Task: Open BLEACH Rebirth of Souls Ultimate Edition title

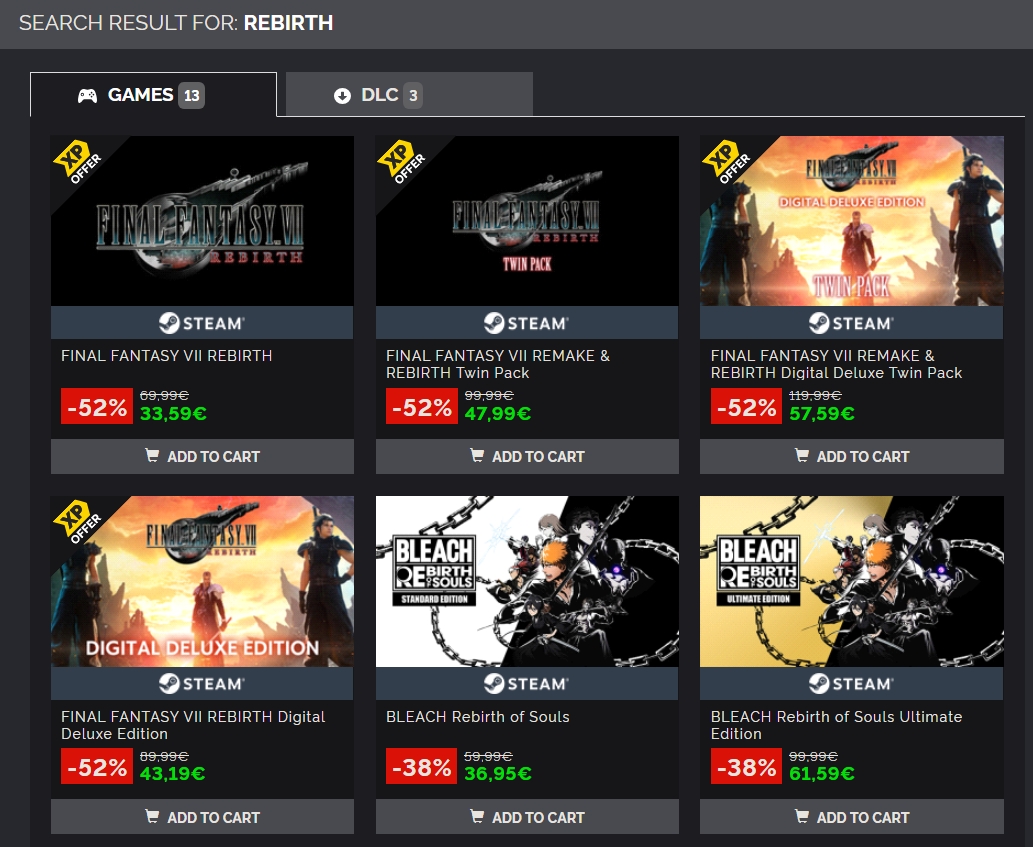Action: pyautogui.click(x=836, y=724)
